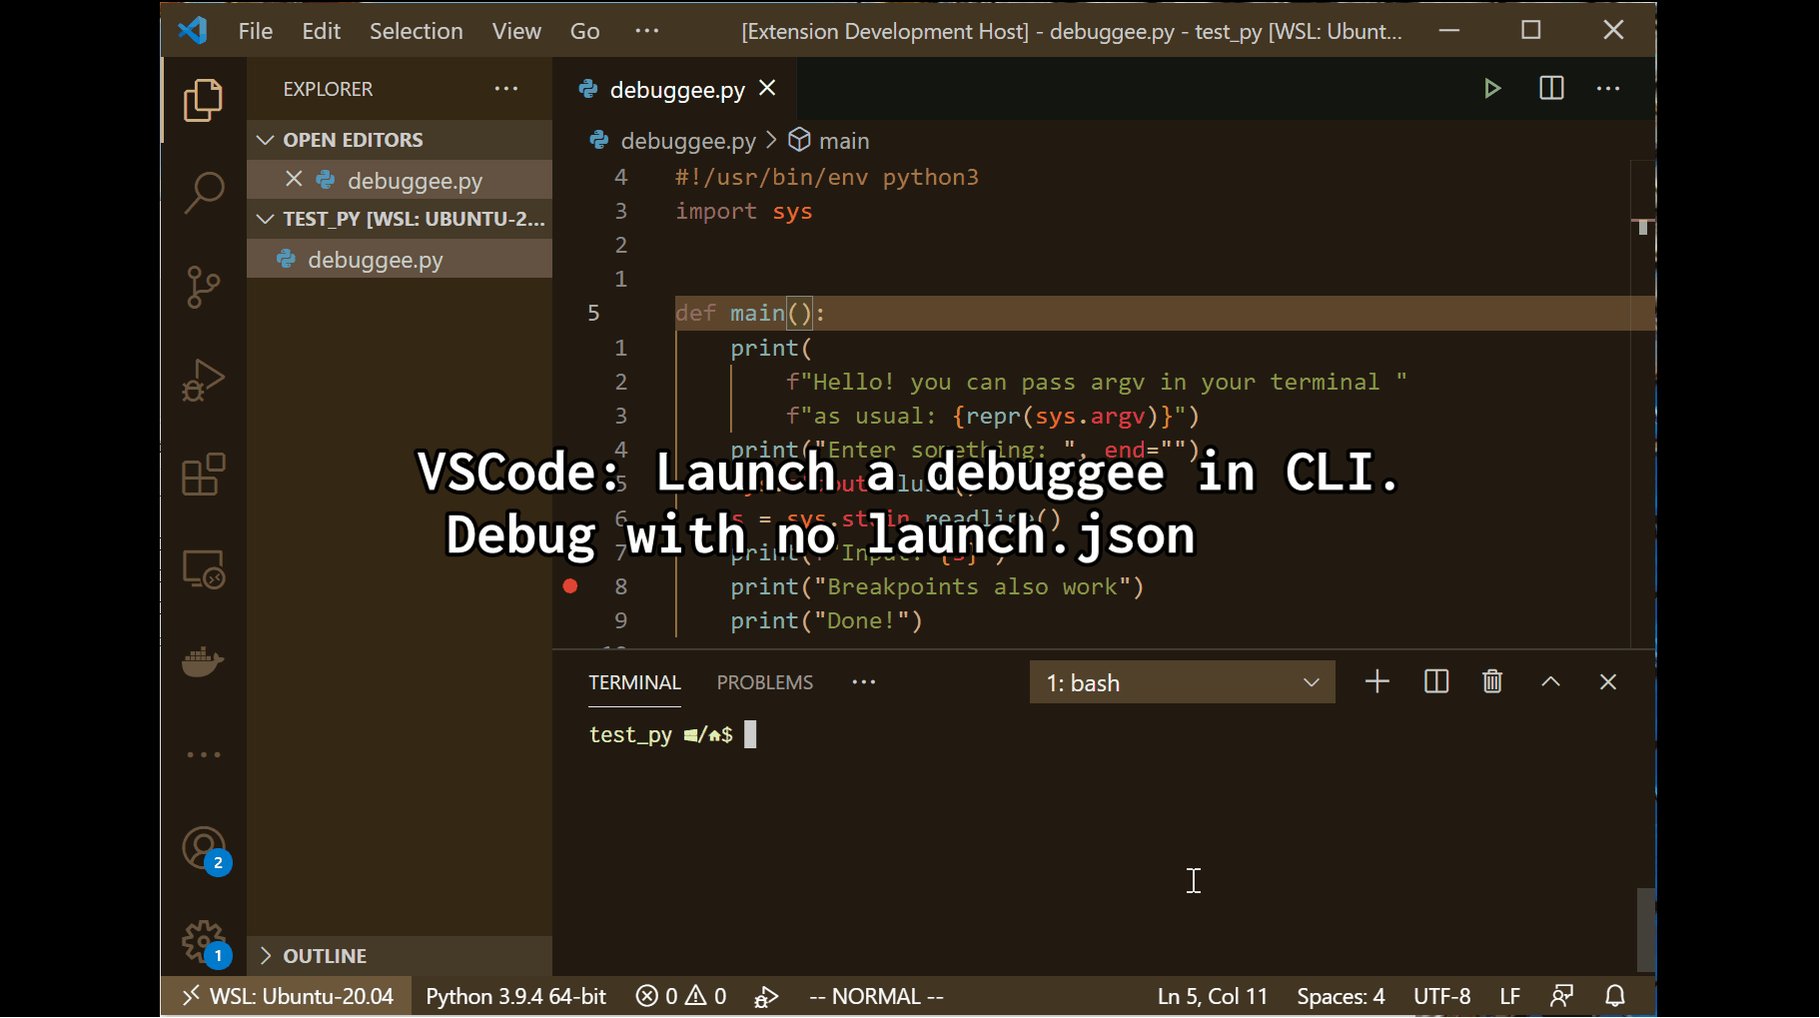
Task: Open the errors and warnings count
Action: pyautogui.click(x=681, y=996)
